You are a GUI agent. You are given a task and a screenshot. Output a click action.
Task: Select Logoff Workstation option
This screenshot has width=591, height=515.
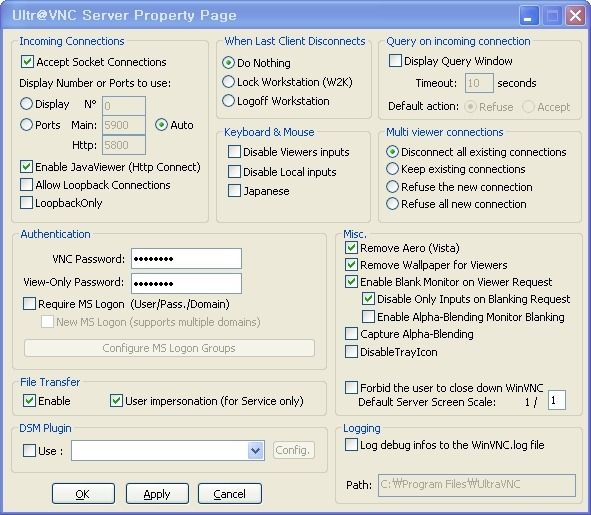pos(228,101)
